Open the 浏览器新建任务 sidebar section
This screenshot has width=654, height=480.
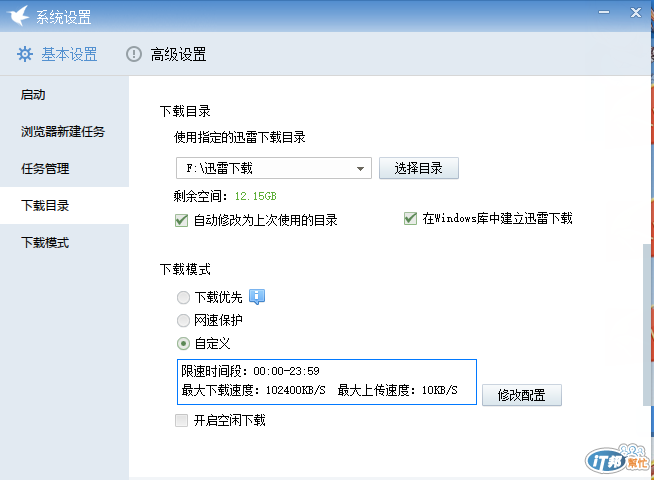[x=65, y=132]
